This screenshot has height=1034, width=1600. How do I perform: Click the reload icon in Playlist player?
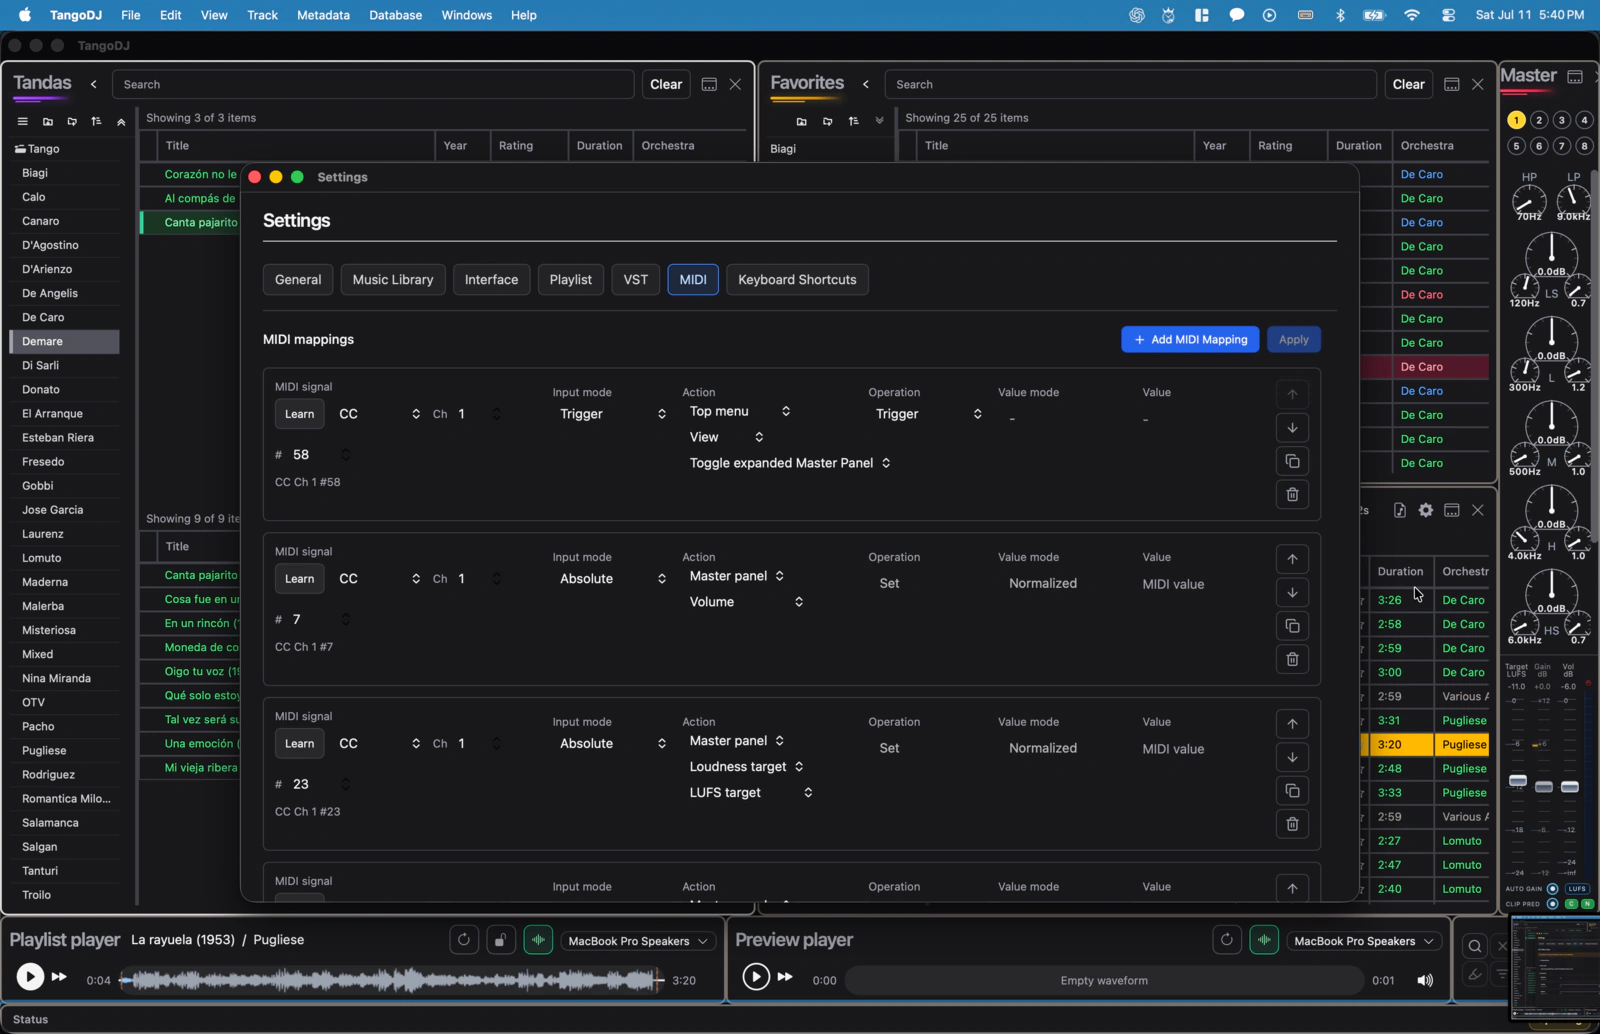click(463, 940)
